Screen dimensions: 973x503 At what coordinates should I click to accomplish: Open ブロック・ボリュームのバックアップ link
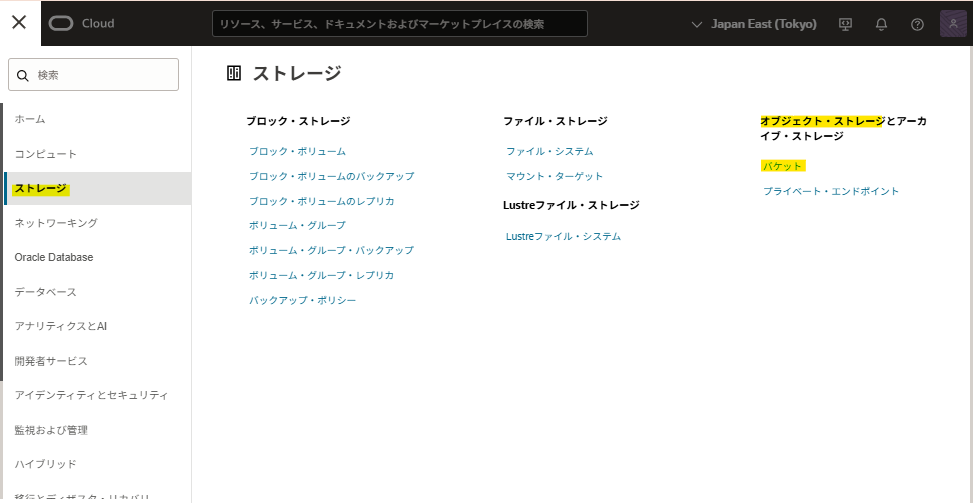(331, 176)
